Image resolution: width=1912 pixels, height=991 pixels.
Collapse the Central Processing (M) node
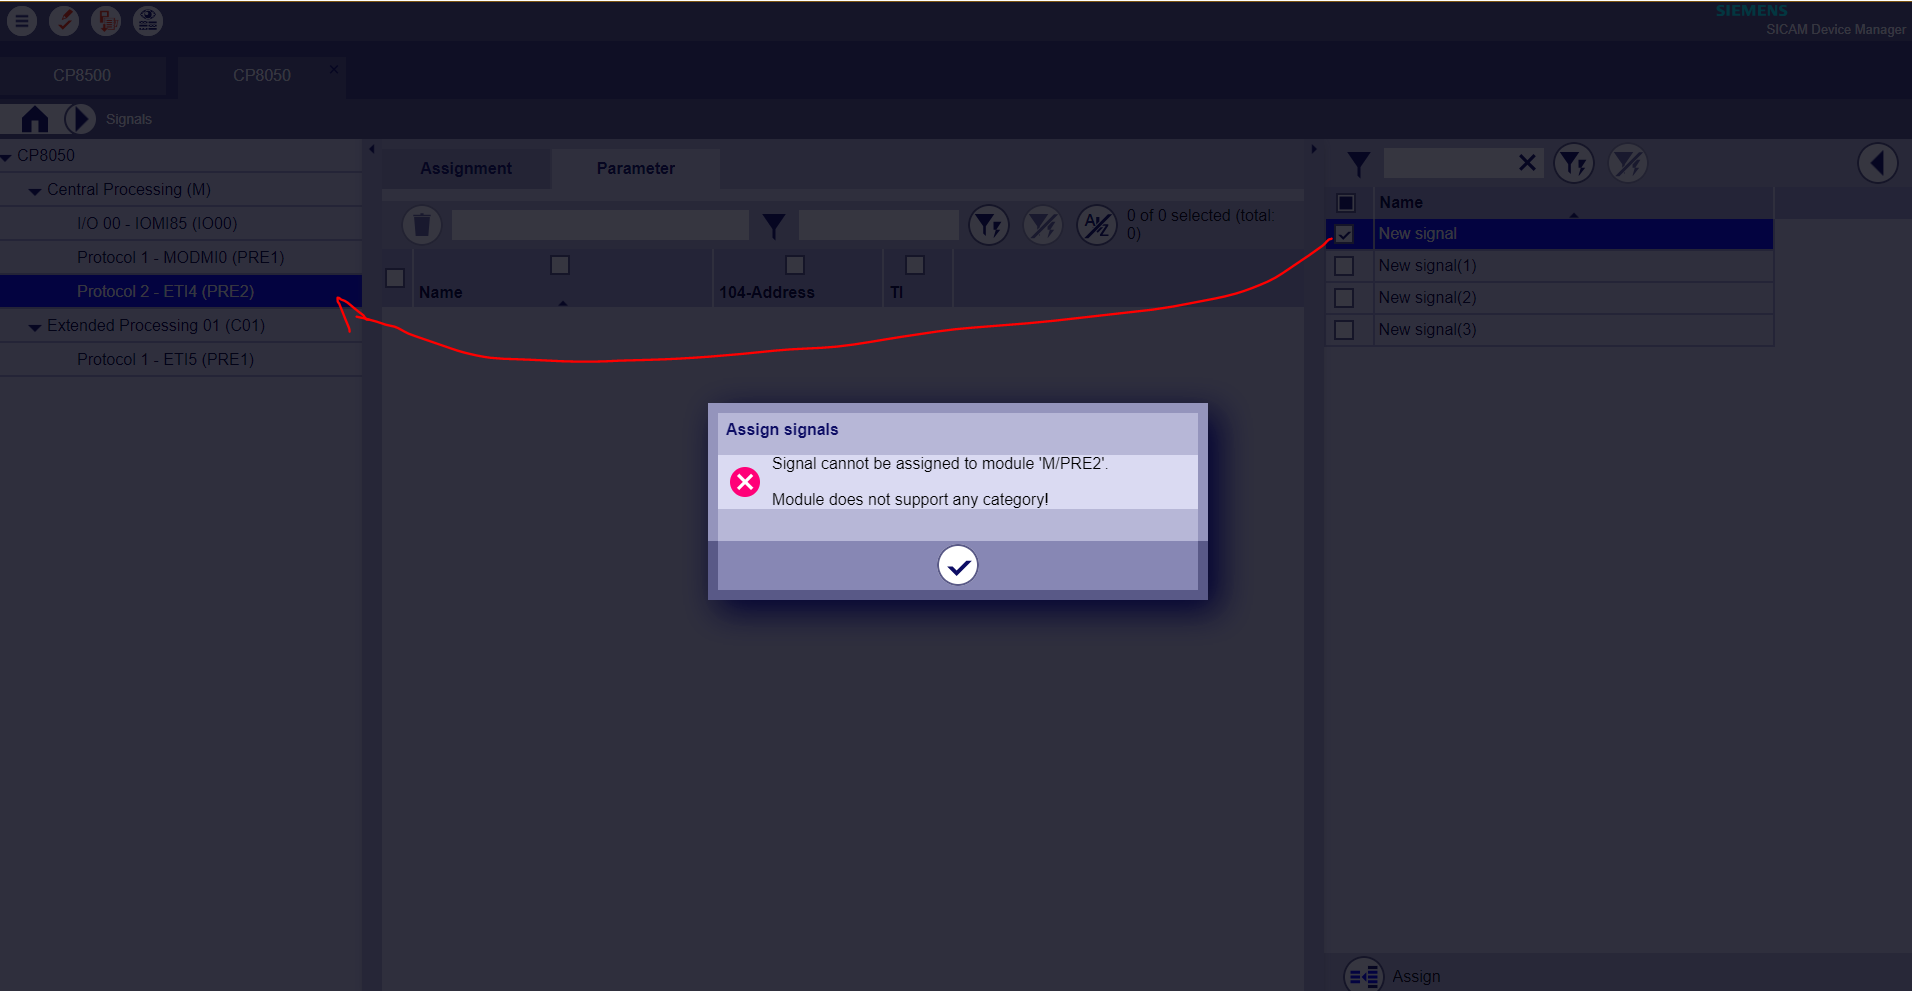[x=35, y=191]
